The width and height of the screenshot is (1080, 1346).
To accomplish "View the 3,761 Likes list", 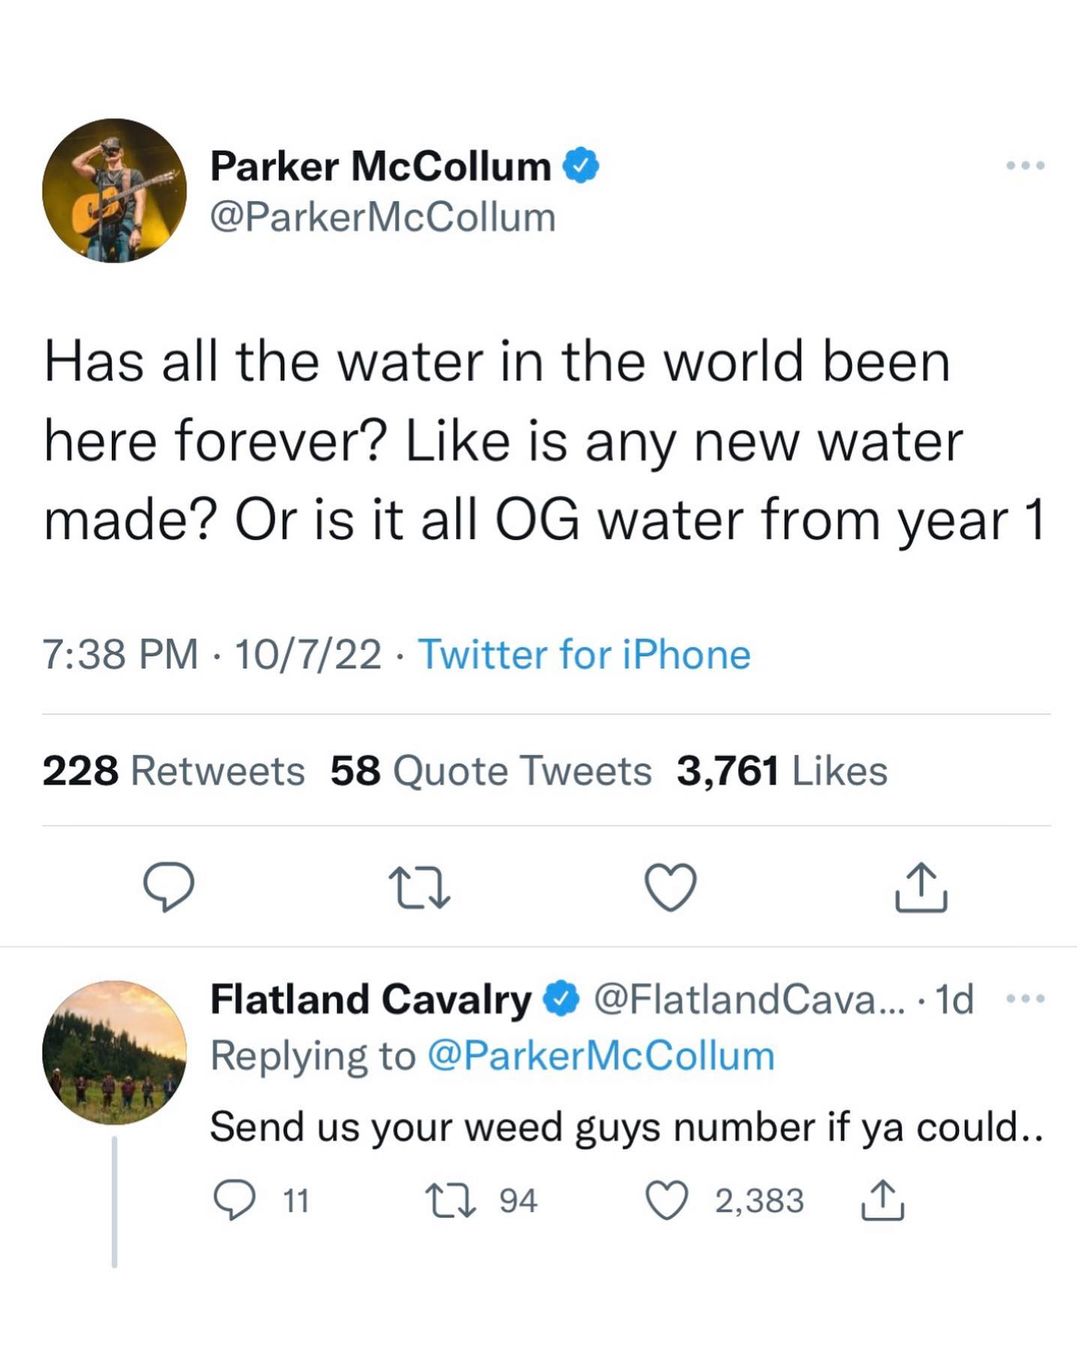I will [x=782, y=771].
